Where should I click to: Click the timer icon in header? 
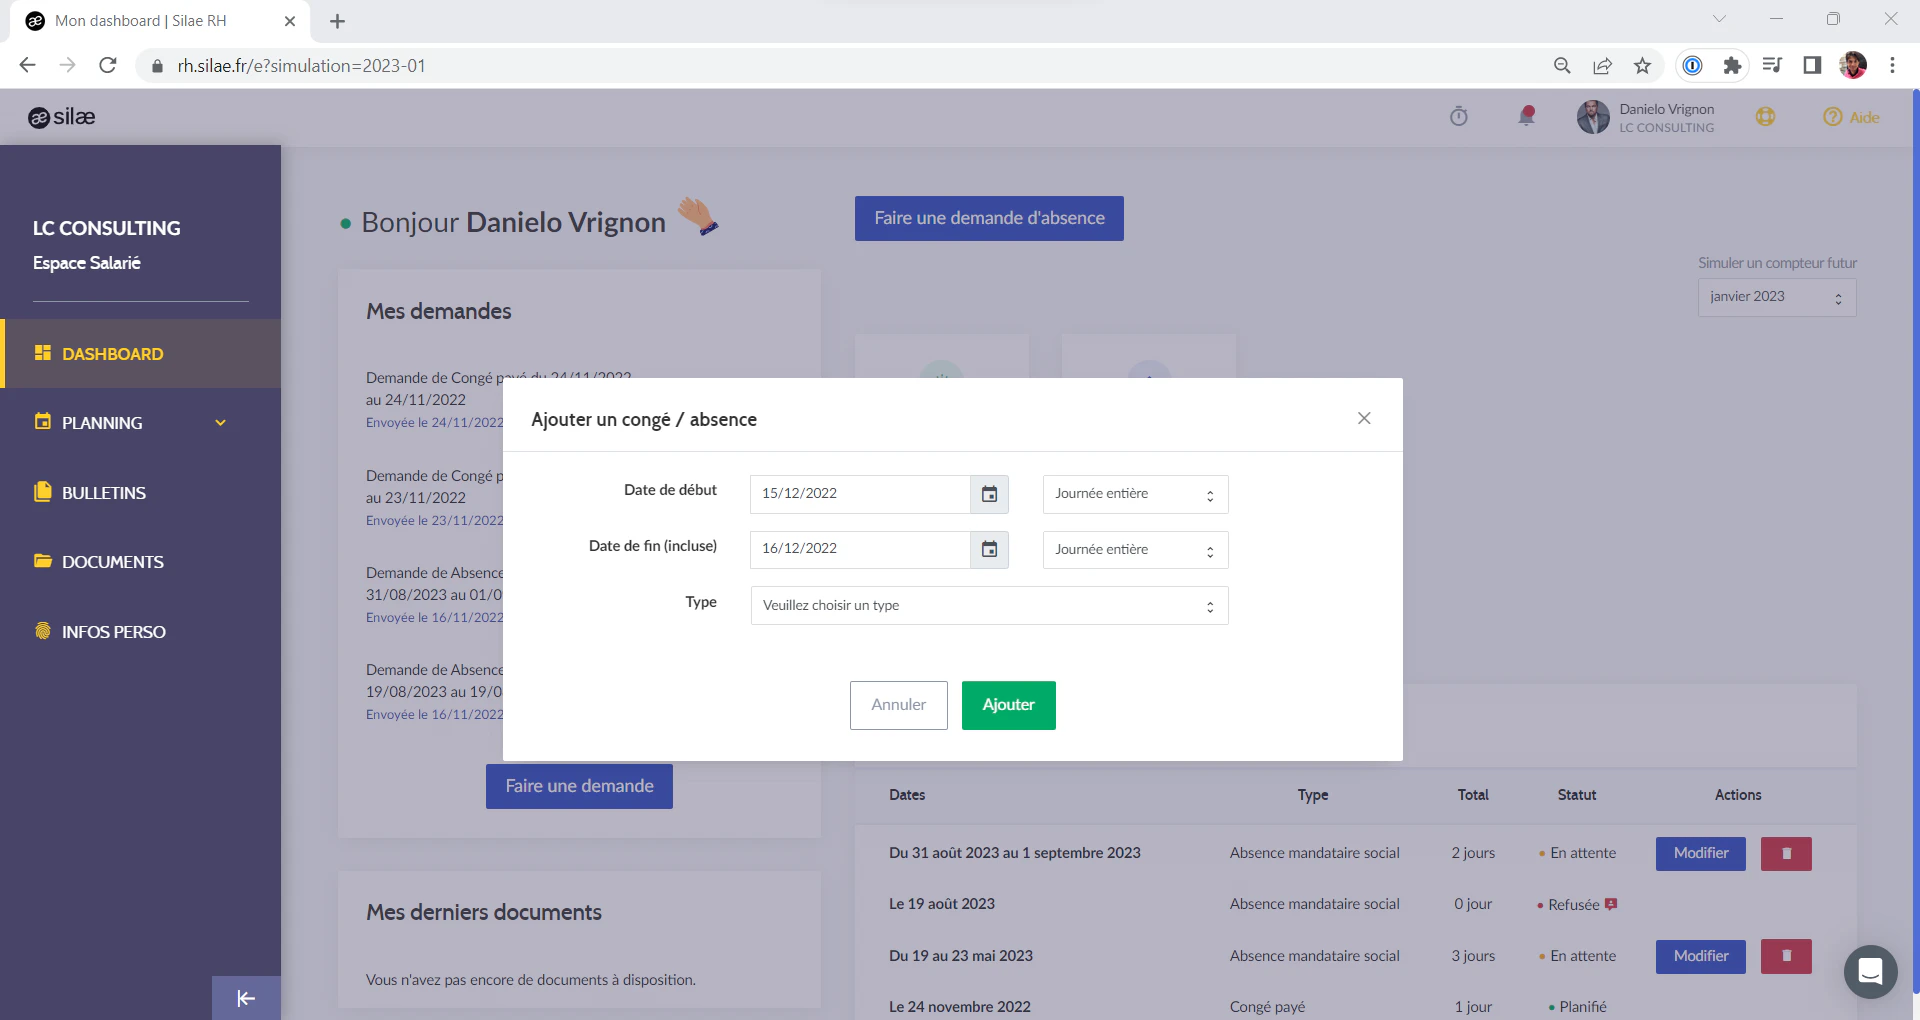(1459, 117)
